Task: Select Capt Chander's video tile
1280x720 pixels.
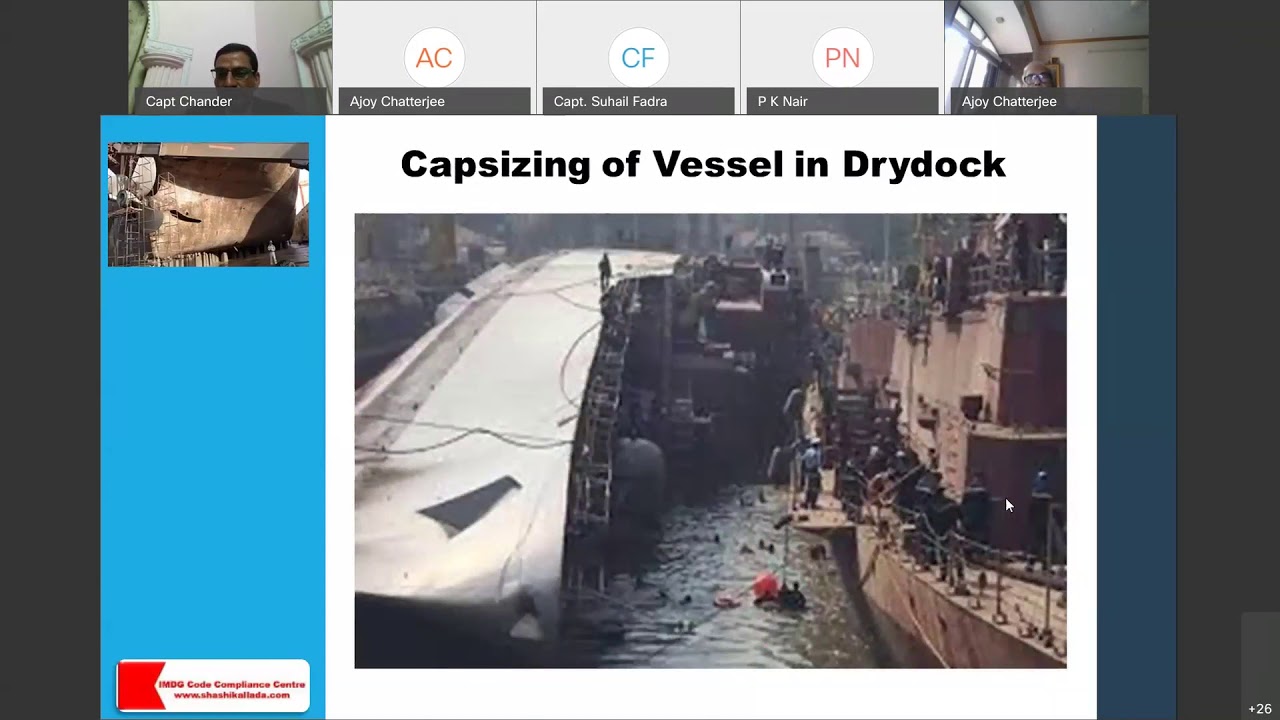Action: tap(230, 57)
